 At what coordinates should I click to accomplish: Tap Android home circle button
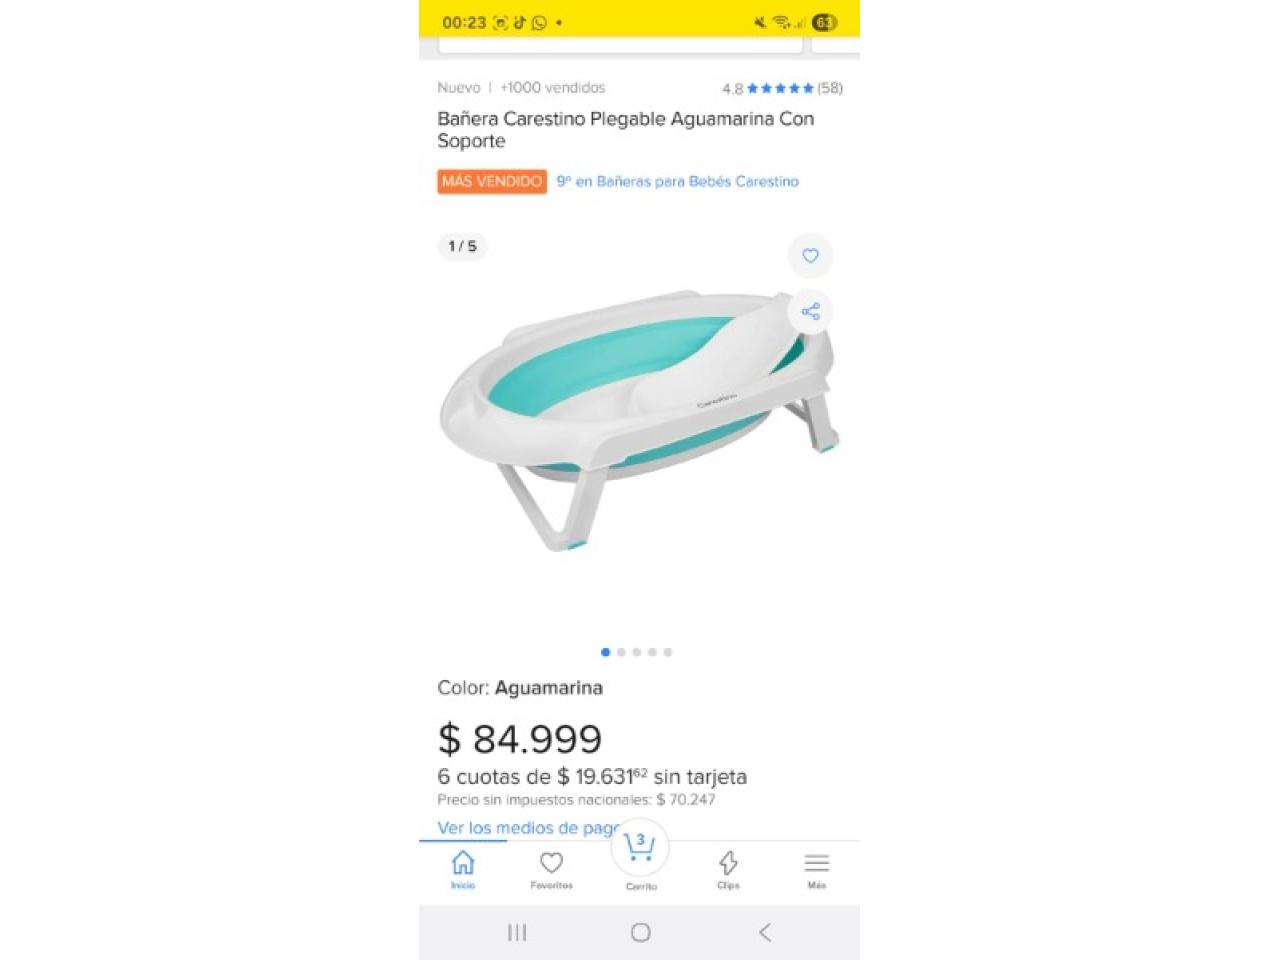[641, 932]
